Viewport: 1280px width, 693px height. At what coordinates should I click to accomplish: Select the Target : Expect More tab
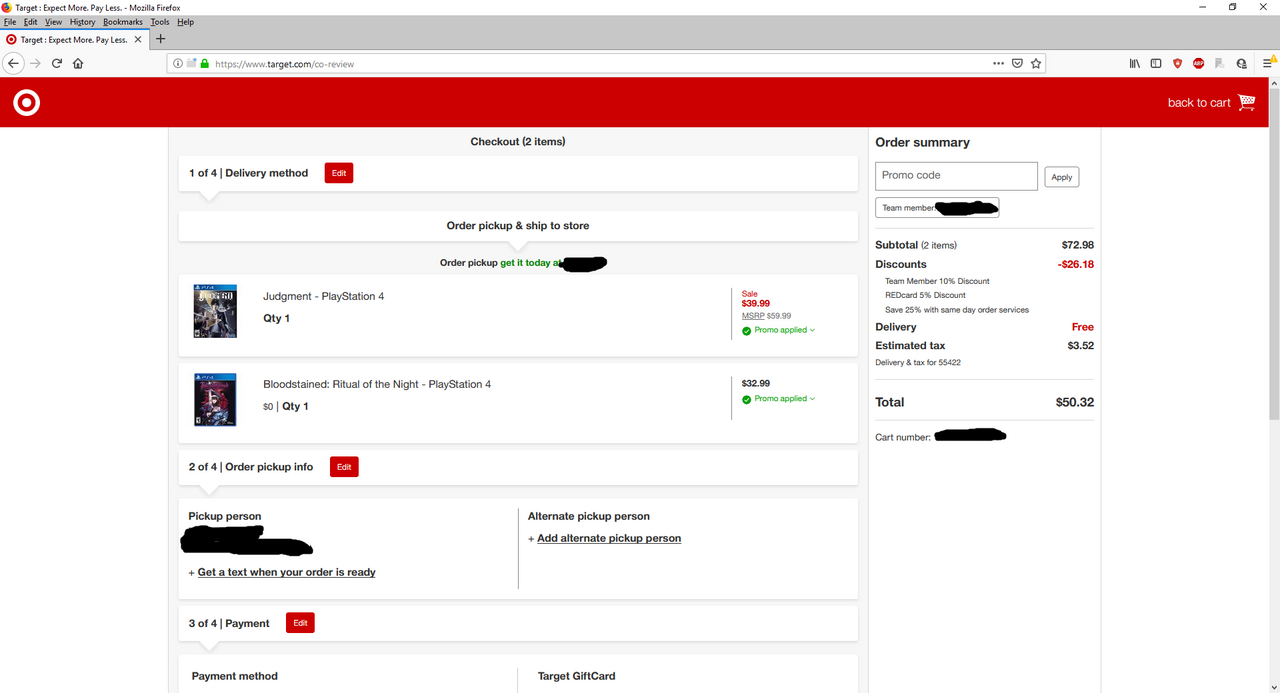click(75, 40)
